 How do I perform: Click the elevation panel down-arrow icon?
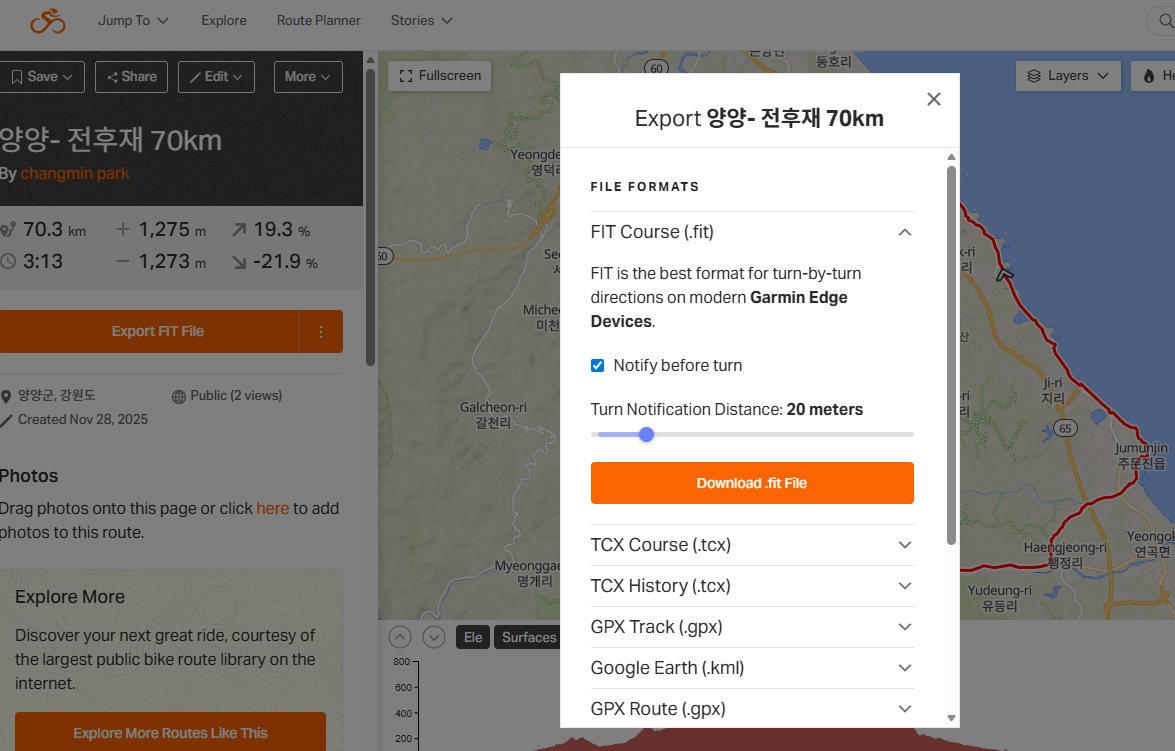(x=433, y=637)
